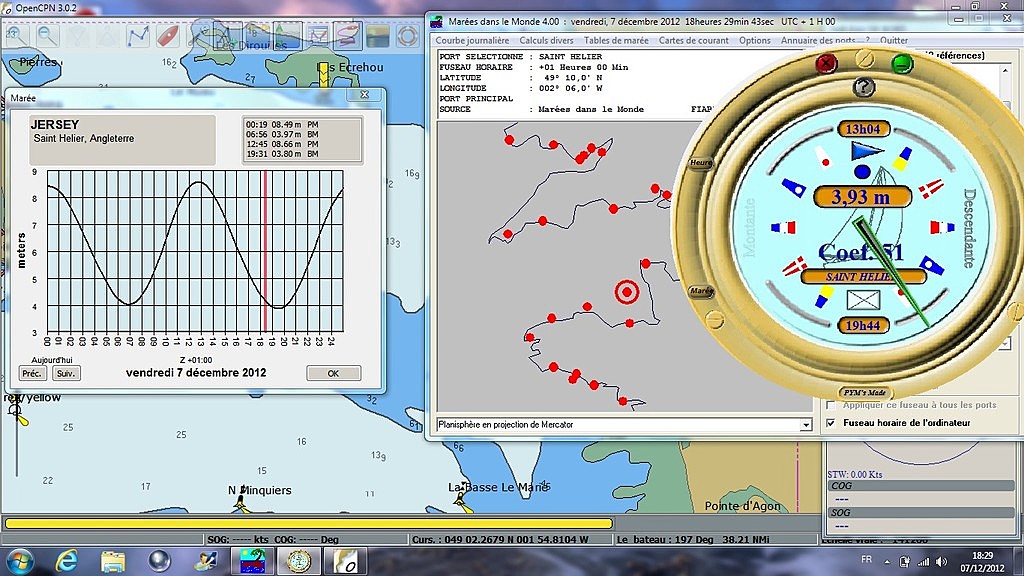The height and width of the screenshot is (576, 1024).
Task: Open the taskbar clock showing 18:29
Action: (982, 562)
